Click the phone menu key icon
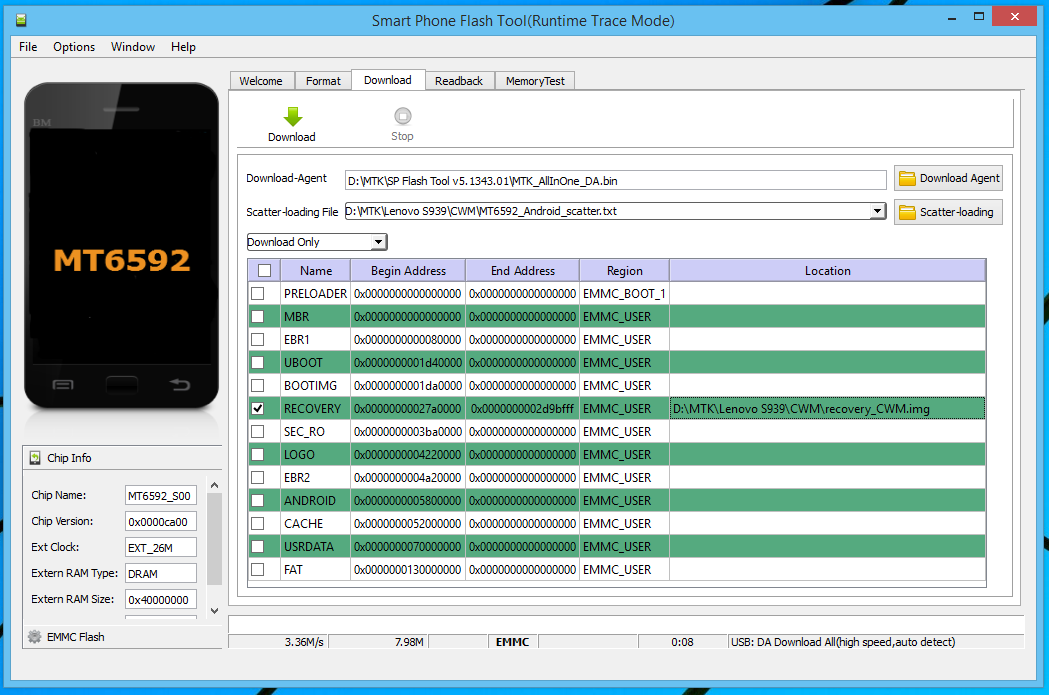Viewport: 1049px width, 695px height. (x=63, y=385)
